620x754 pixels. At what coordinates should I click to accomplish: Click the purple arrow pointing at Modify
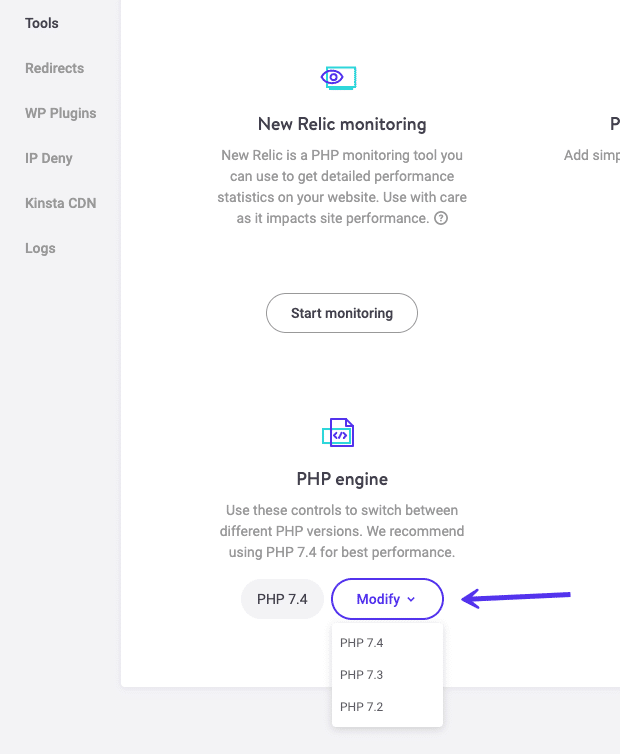(x=515, y=598)
